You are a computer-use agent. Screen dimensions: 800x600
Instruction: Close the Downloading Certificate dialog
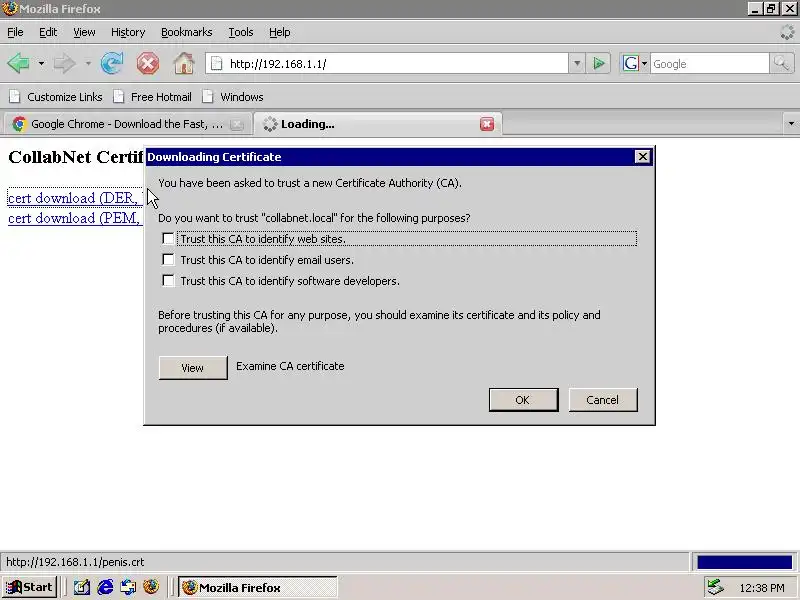tap(643, 157)
